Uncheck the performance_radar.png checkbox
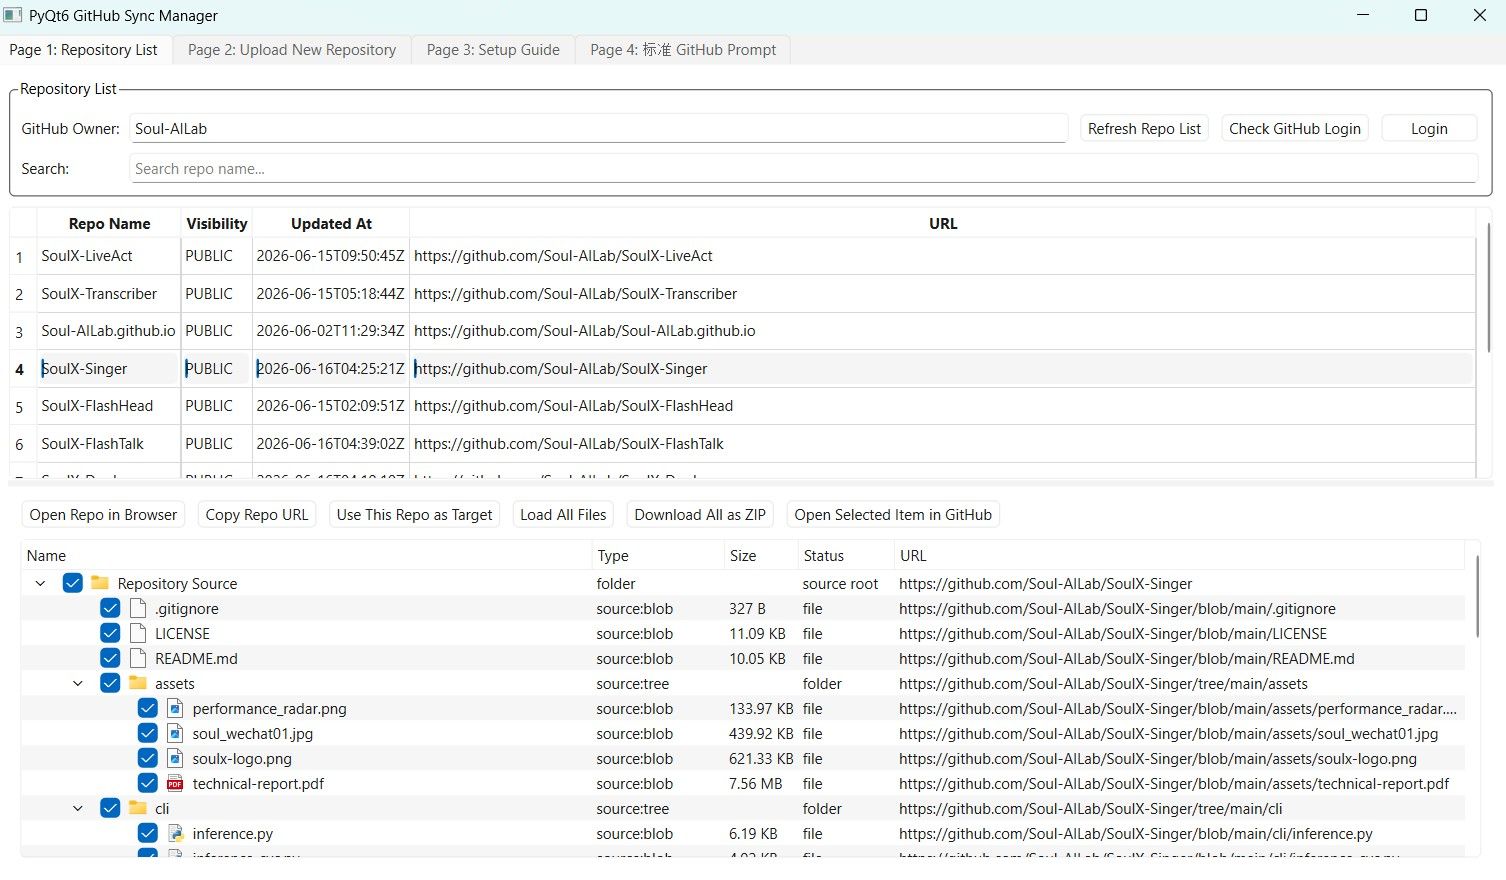Screen dimensions: 1506x880 (148, 708)
